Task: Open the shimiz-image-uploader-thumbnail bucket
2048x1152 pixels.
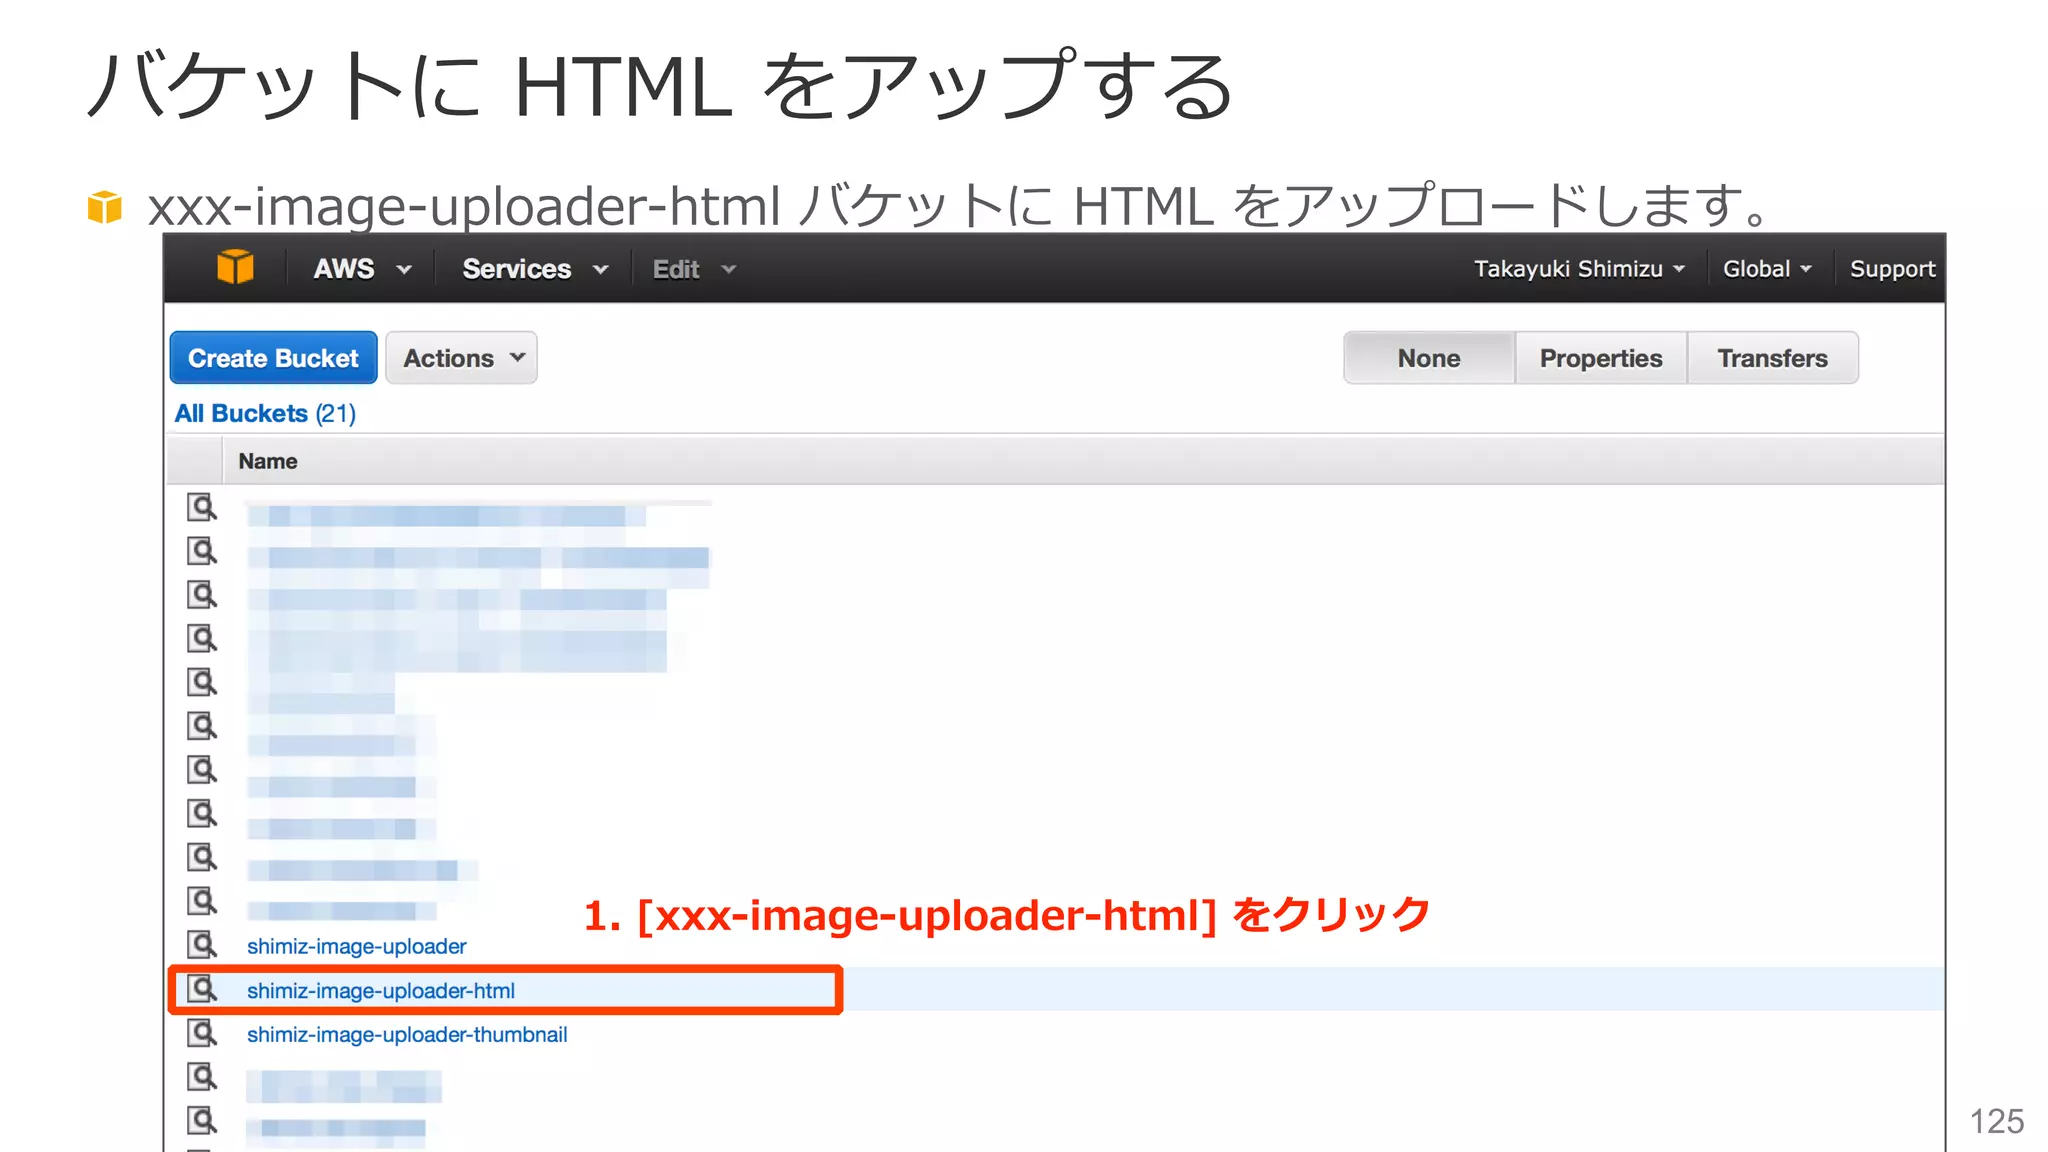Action: pyautogui.click(x=407, y=1035)
